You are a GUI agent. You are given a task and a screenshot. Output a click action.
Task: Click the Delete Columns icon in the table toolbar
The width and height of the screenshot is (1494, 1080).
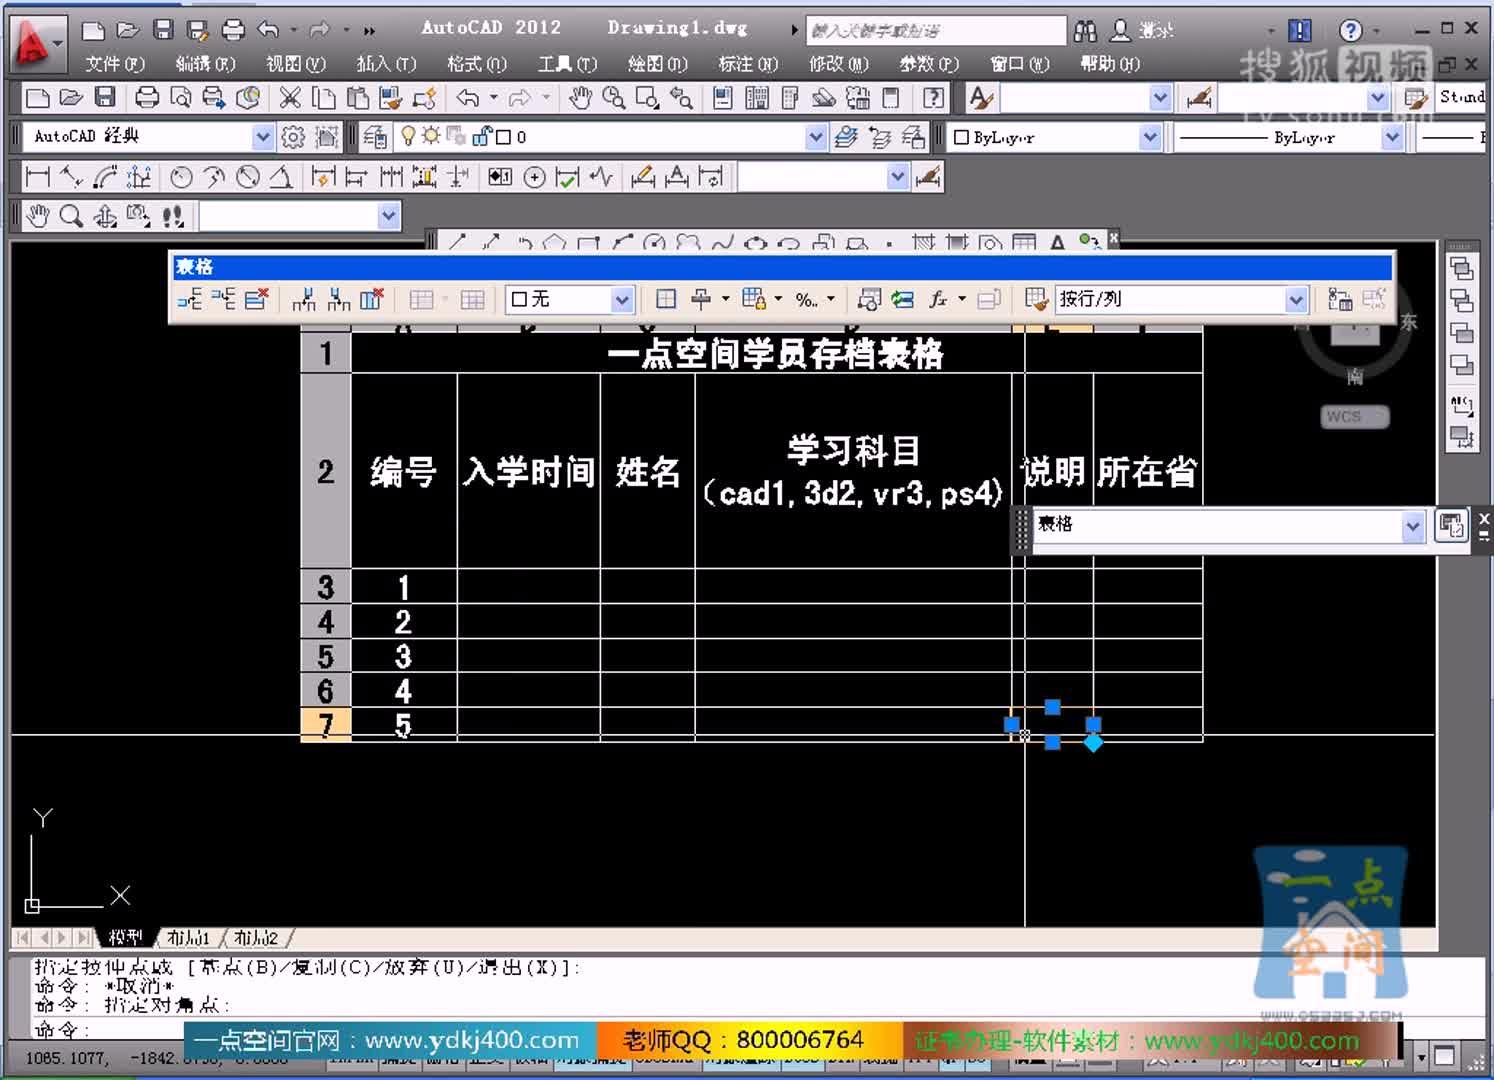(372, 299)
